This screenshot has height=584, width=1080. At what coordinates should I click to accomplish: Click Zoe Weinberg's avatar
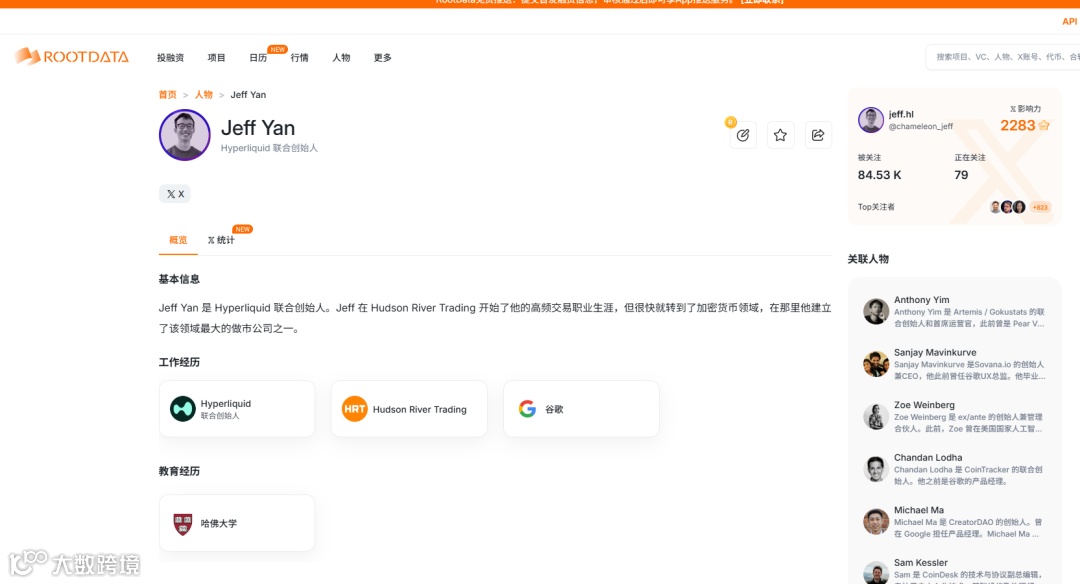[x=875, y=417]
